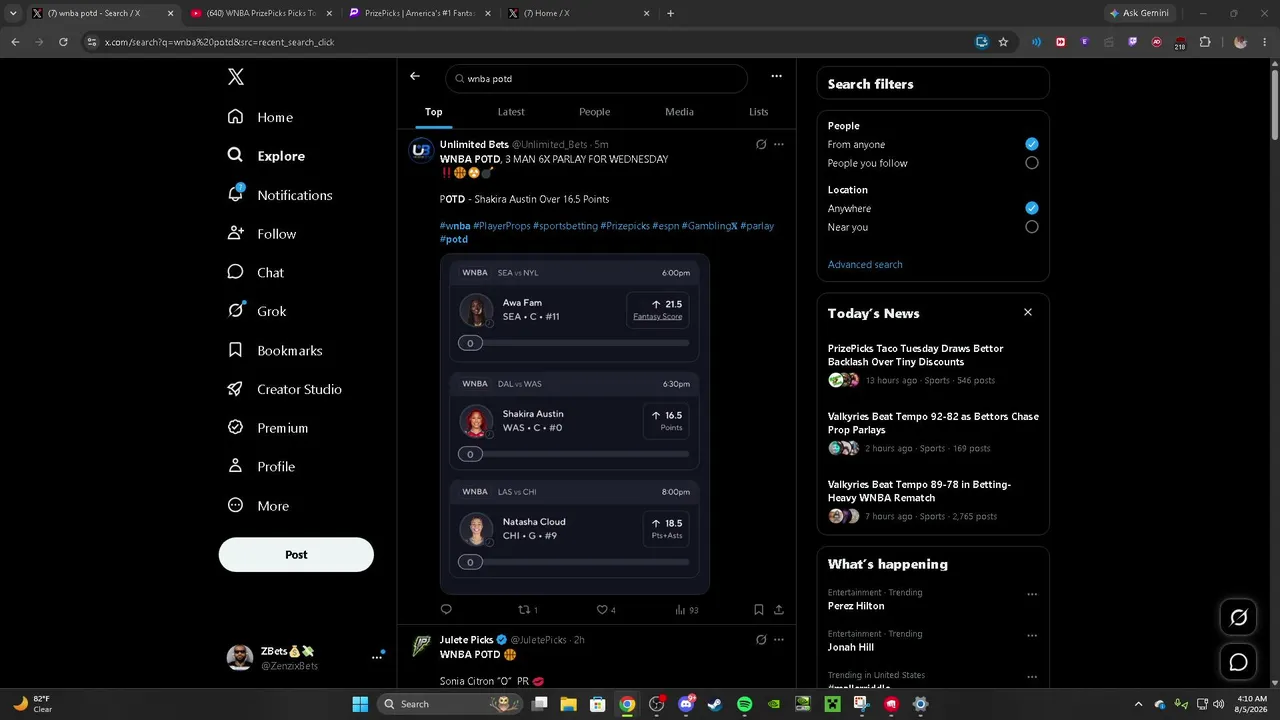Open Creator Studio from the sidebar
This screenshot has width=1280, height=720.
[x=285, y=389]
